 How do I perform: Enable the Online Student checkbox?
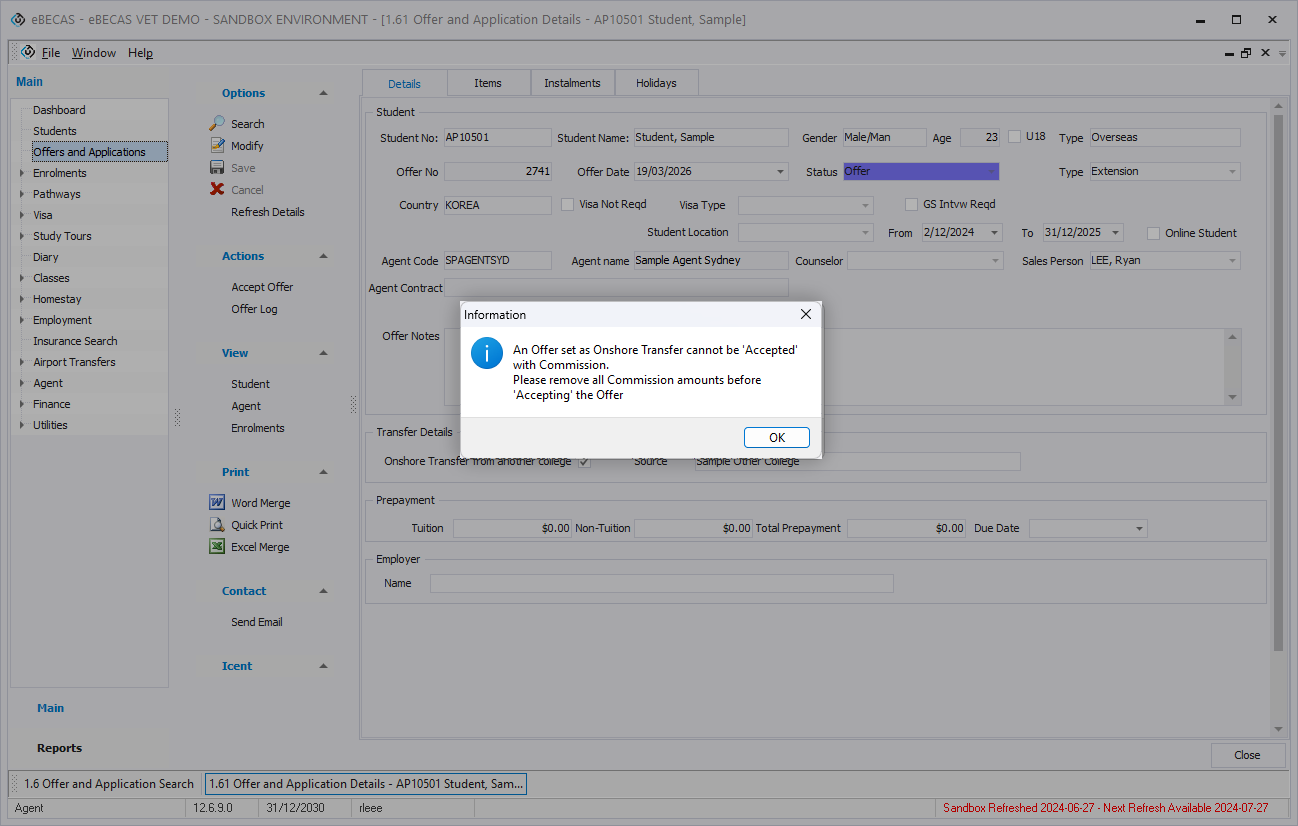[x=1153, y=233]
